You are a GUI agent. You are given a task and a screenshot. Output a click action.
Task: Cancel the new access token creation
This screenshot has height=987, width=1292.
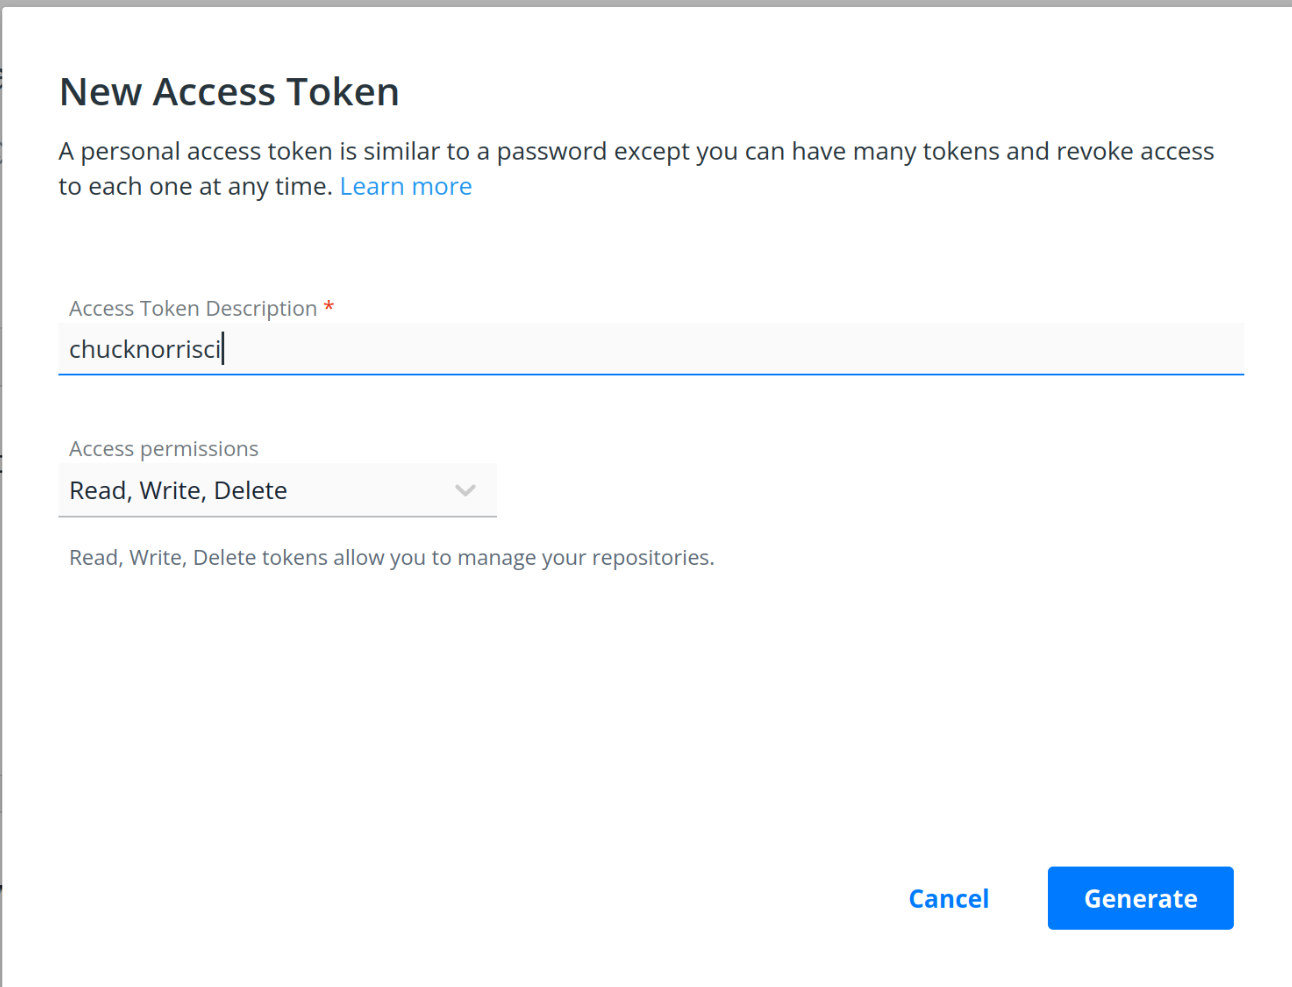(x=948, y=898)
